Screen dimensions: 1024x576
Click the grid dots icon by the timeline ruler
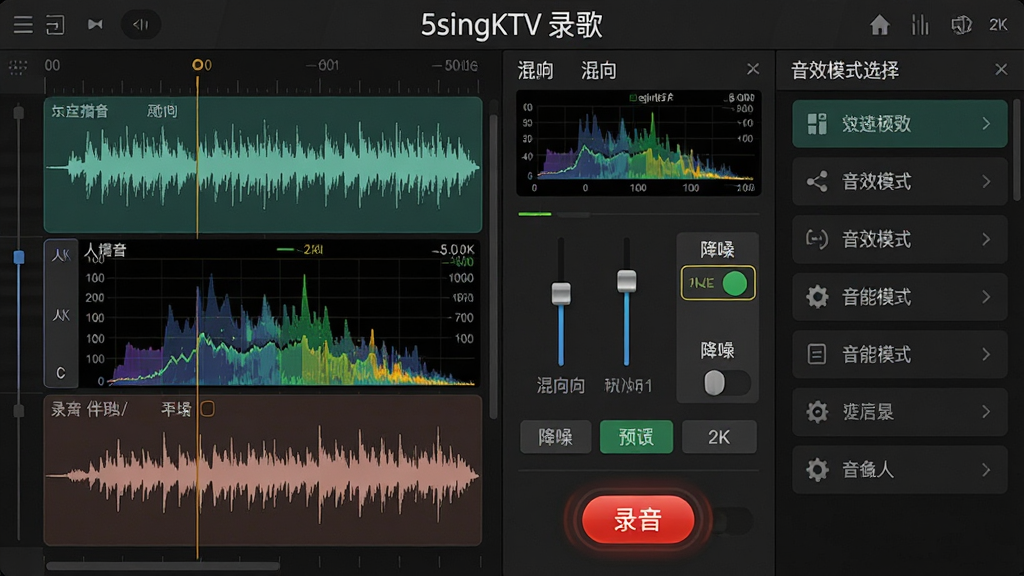[x=18, y=67]
